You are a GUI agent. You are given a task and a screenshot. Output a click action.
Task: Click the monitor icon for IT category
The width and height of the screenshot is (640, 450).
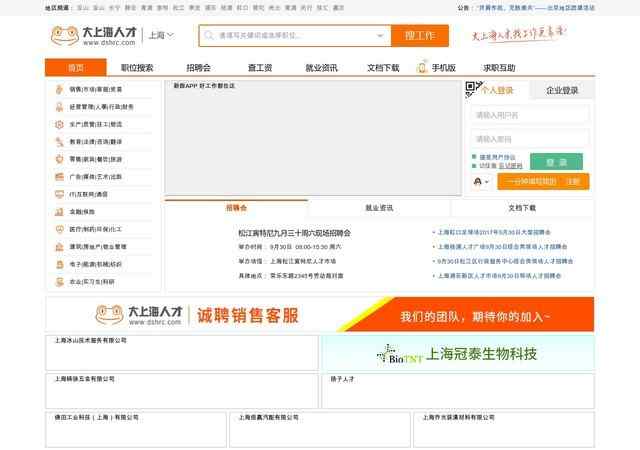tap(60, 194)
